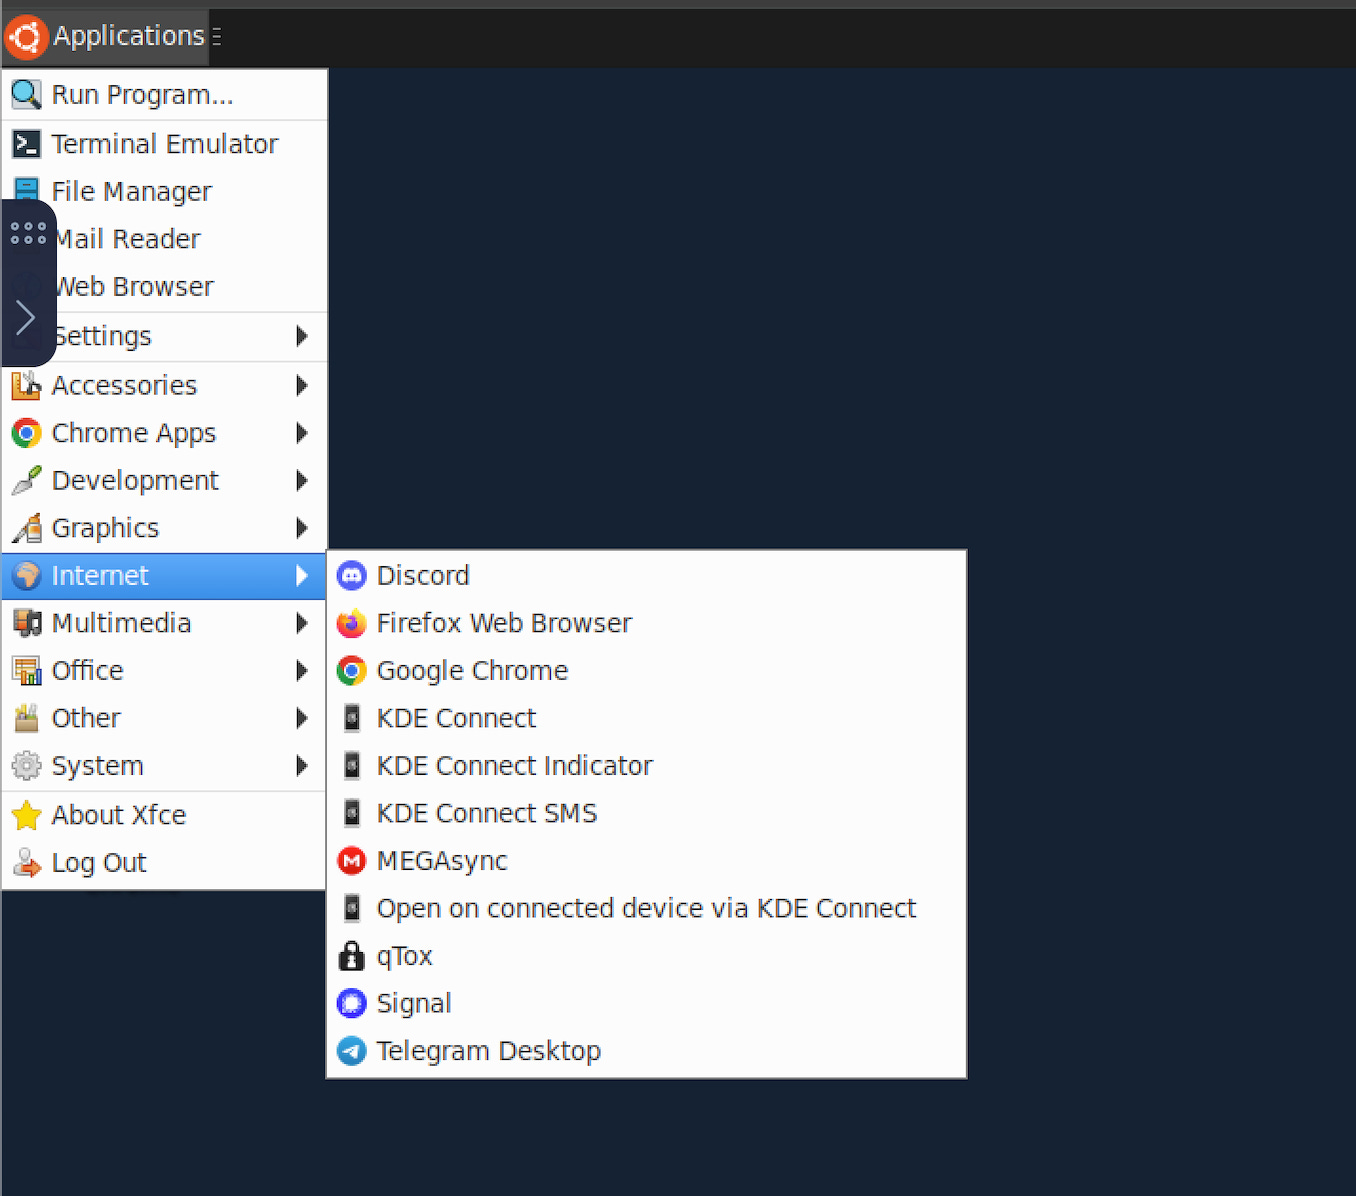Open the Applications menu button

pyautogui.click(x=106, y=37)
